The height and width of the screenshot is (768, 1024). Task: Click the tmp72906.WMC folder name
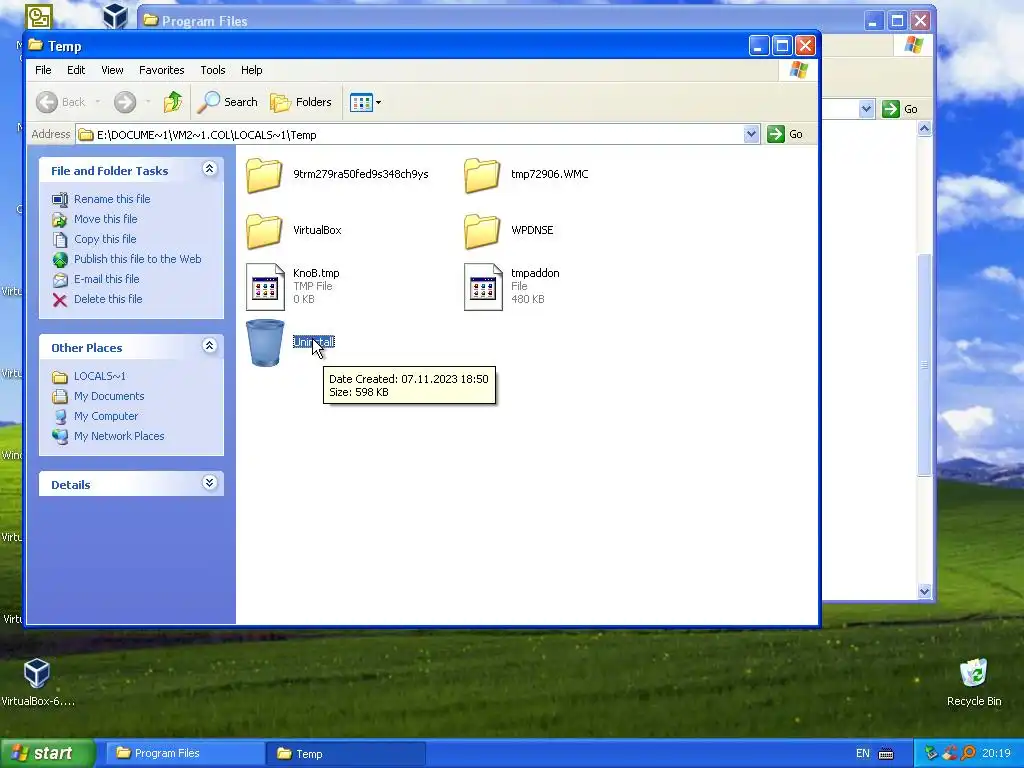click(549, 174)
